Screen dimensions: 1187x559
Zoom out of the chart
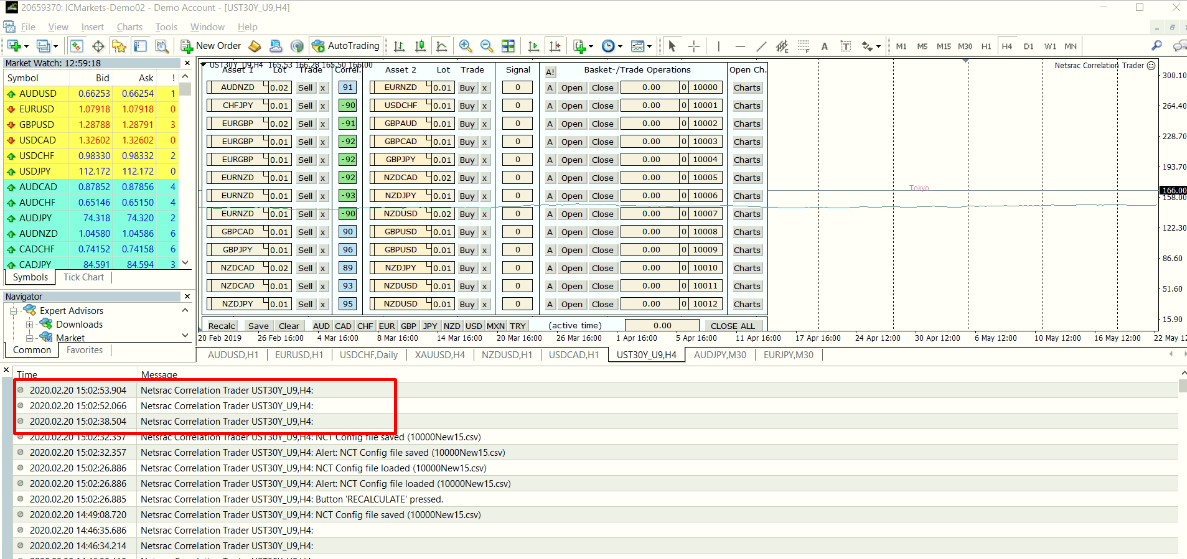click(x=486, y=46)
